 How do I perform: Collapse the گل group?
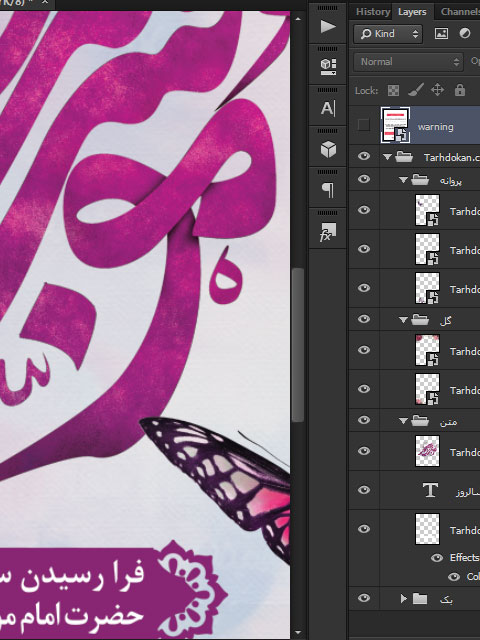pos(403,320)
